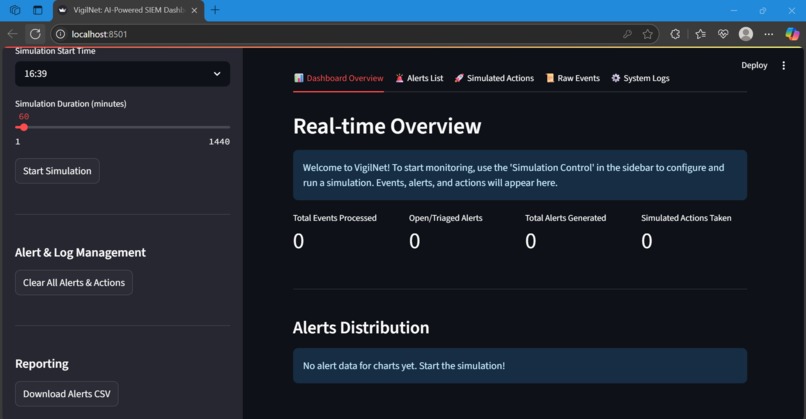Open the browser extensions icon

(675, 34)
